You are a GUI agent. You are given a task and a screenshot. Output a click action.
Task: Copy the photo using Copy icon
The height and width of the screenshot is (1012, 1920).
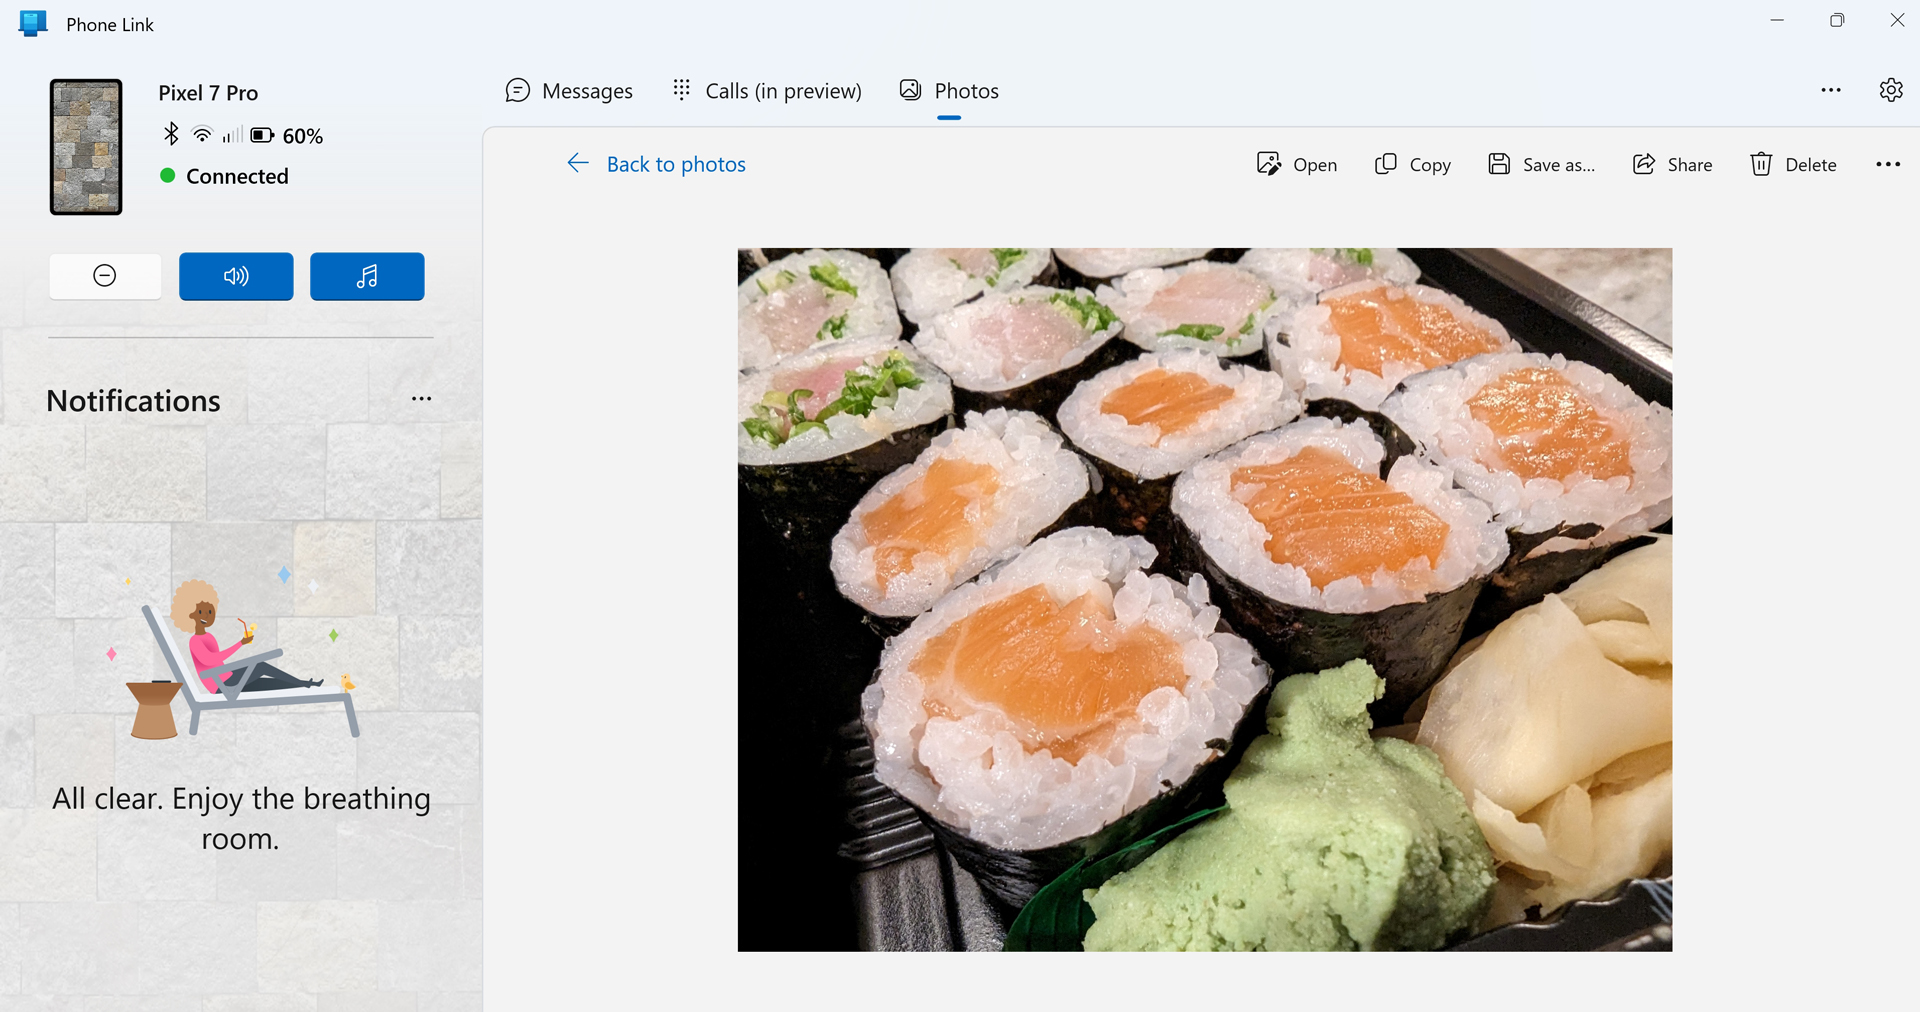pos(1385,164)
